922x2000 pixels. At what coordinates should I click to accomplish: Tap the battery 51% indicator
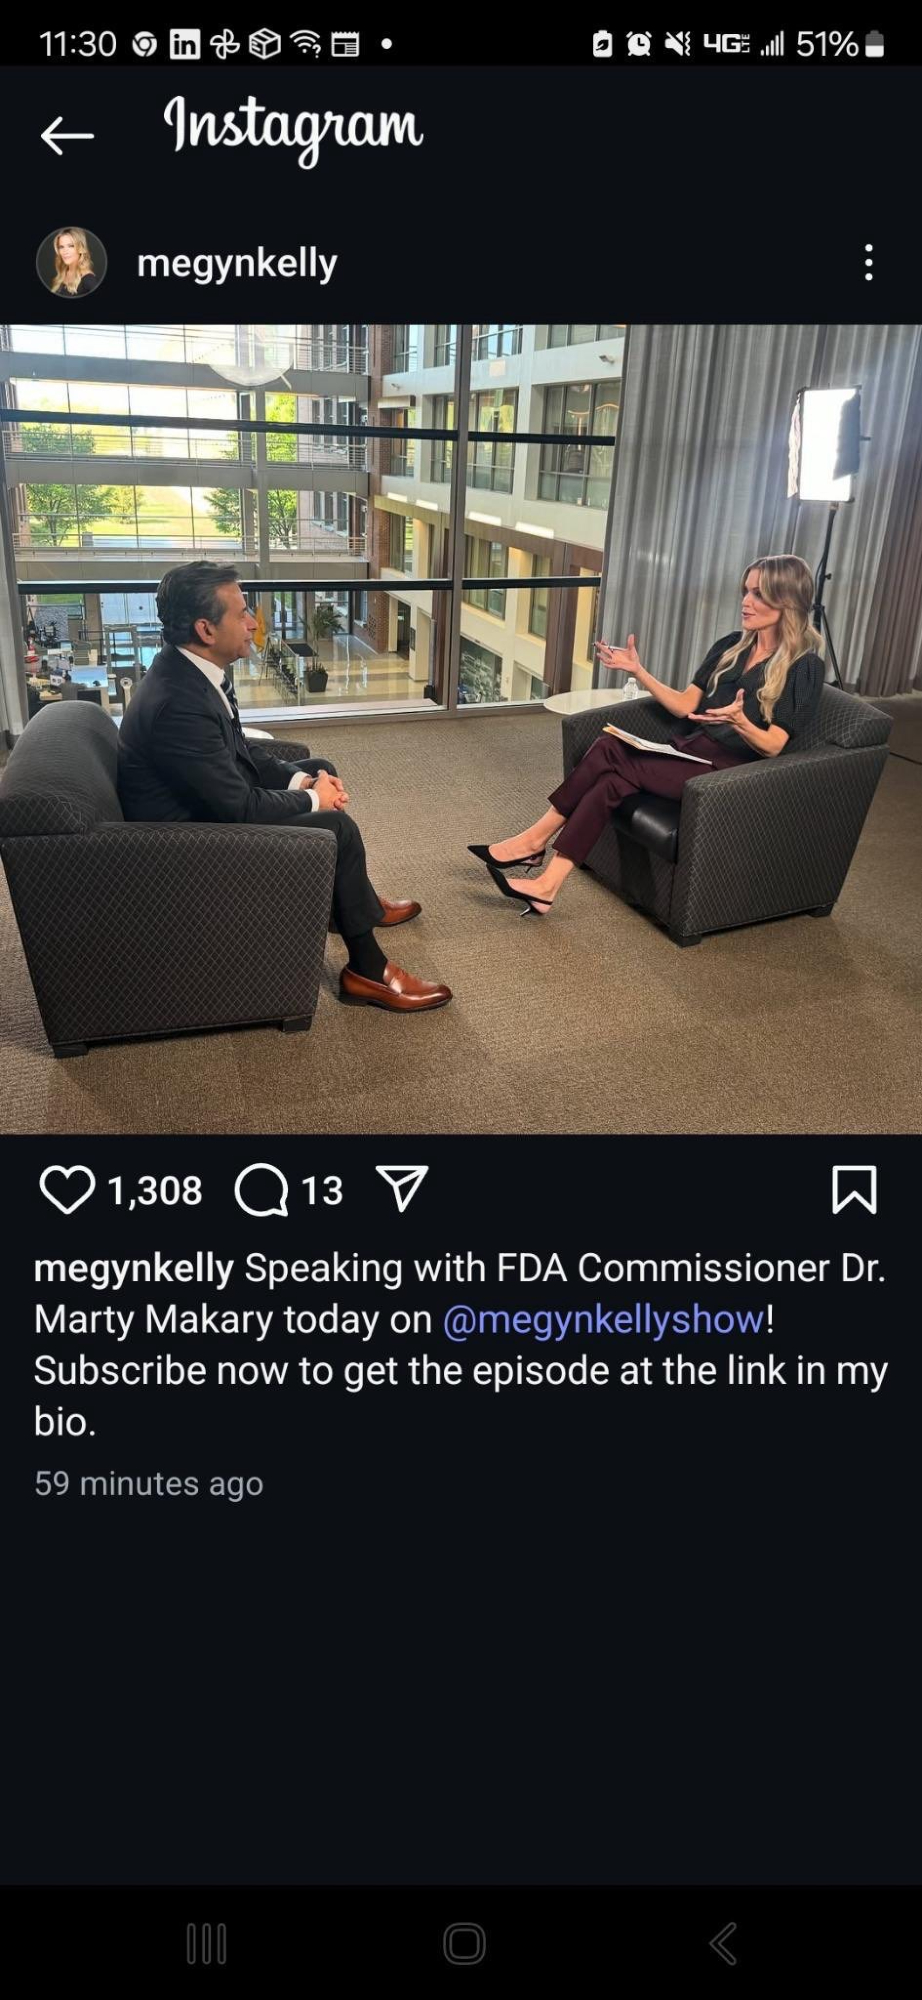coord(840,44)
